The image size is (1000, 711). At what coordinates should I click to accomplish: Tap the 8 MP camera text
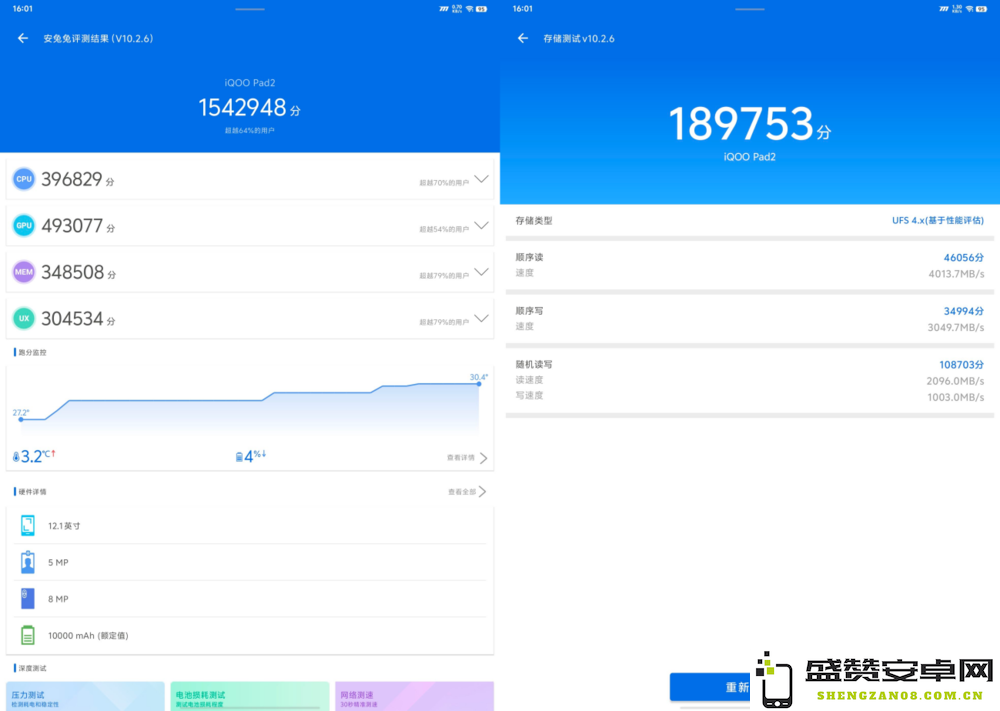pyautogui.click(x=58, y=599)
